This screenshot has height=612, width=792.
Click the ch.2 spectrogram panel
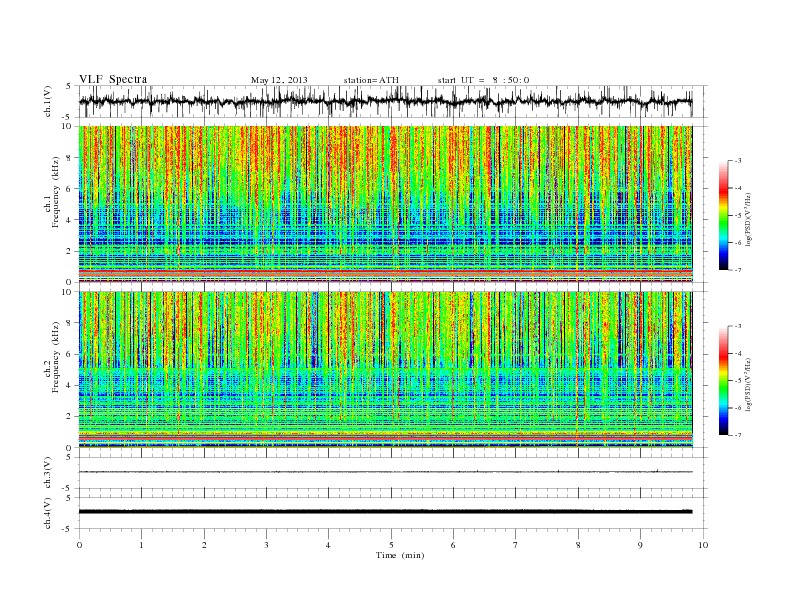tap(385, 369)
